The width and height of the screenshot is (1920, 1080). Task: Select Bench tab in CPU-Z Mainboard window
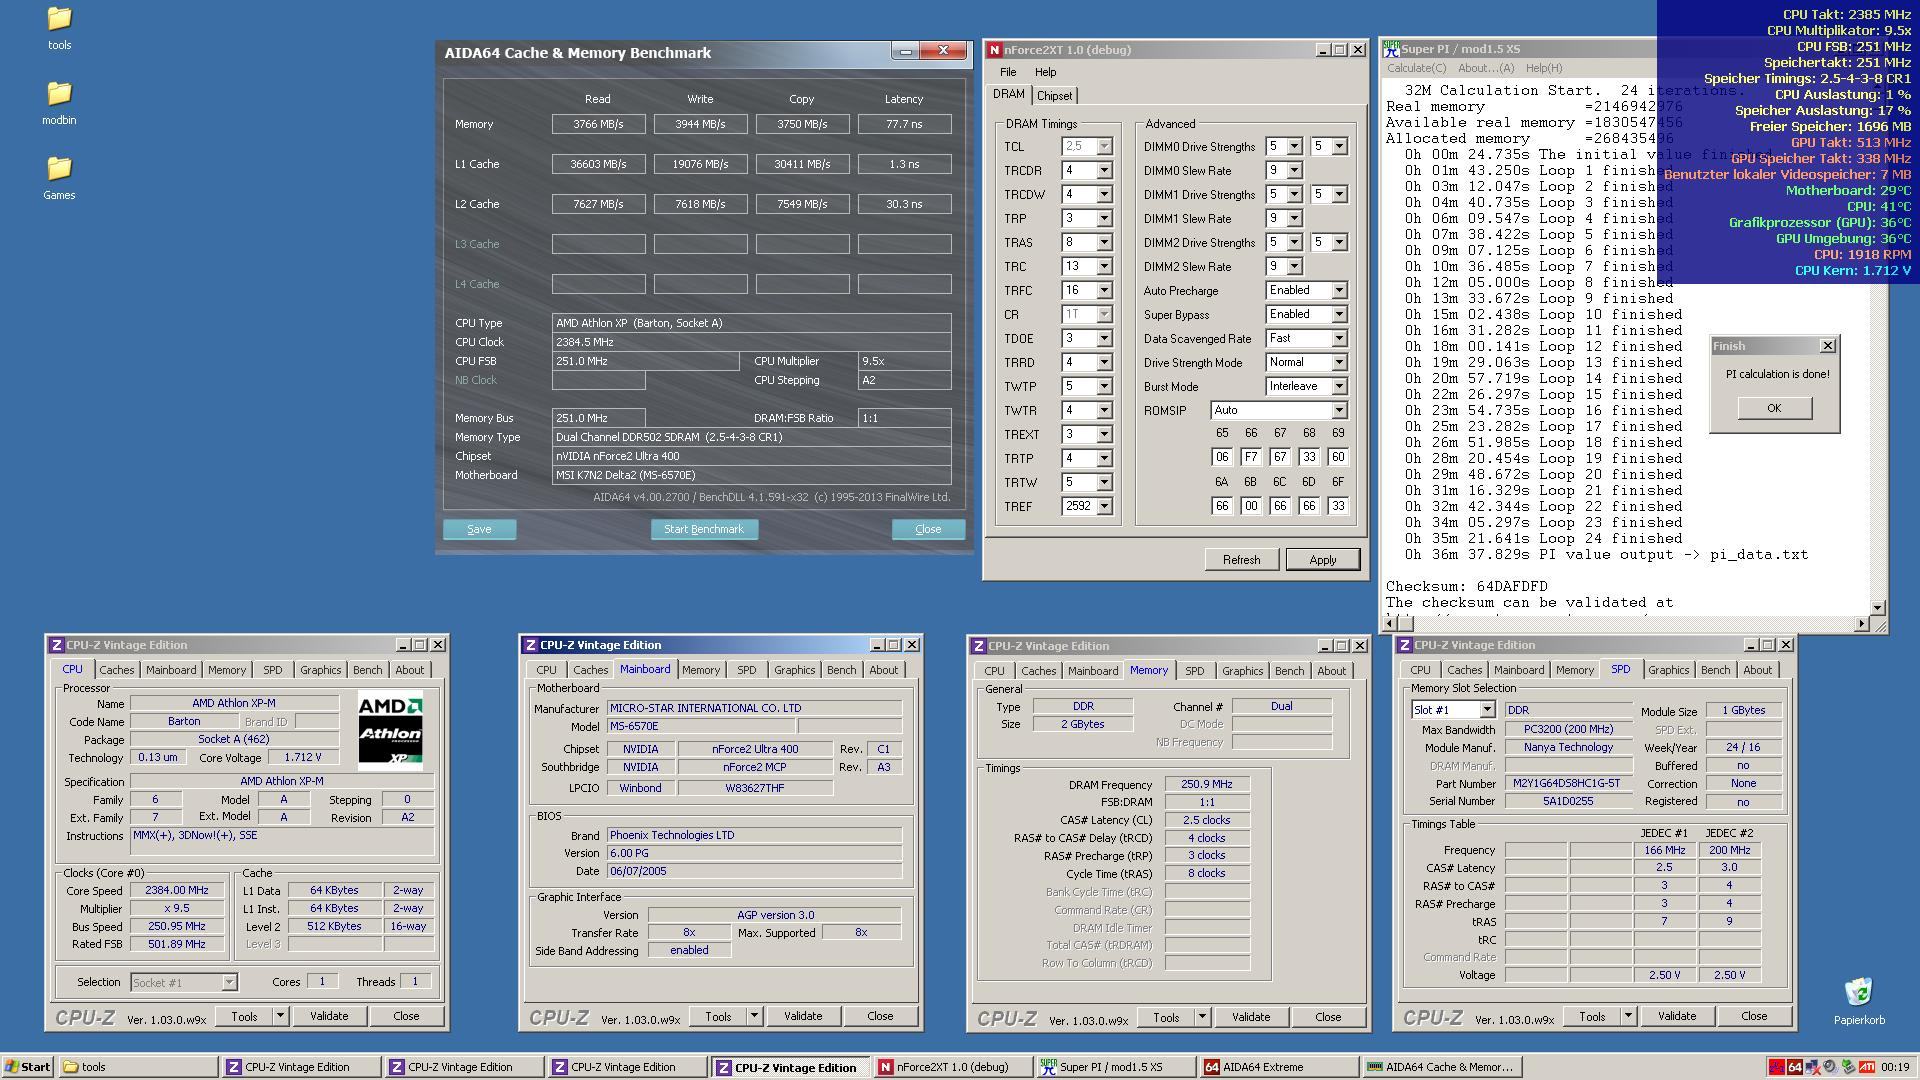click(841, 670)
